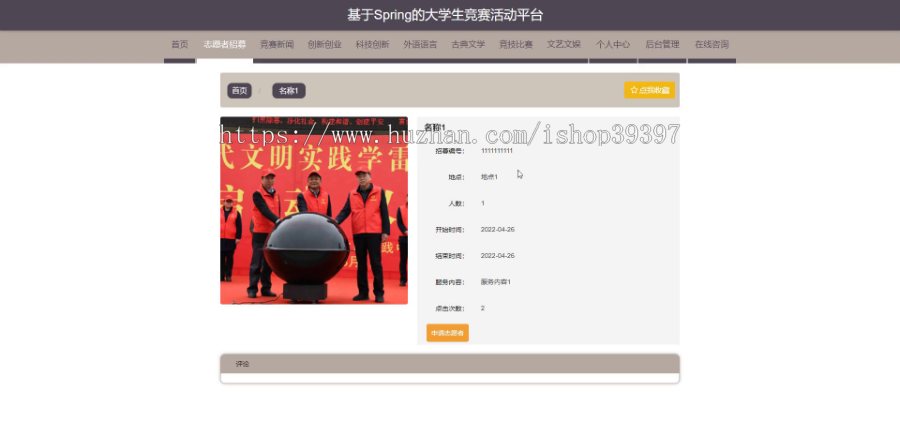
Task: Click the 结束时间 date value
Action: (498, 256)
